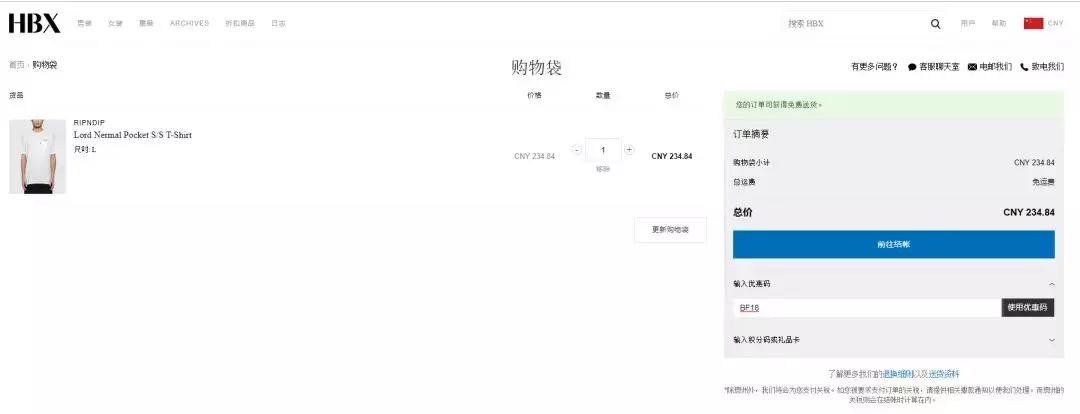
Task: Open the 用户 account menu
Action: pos(968,23)
